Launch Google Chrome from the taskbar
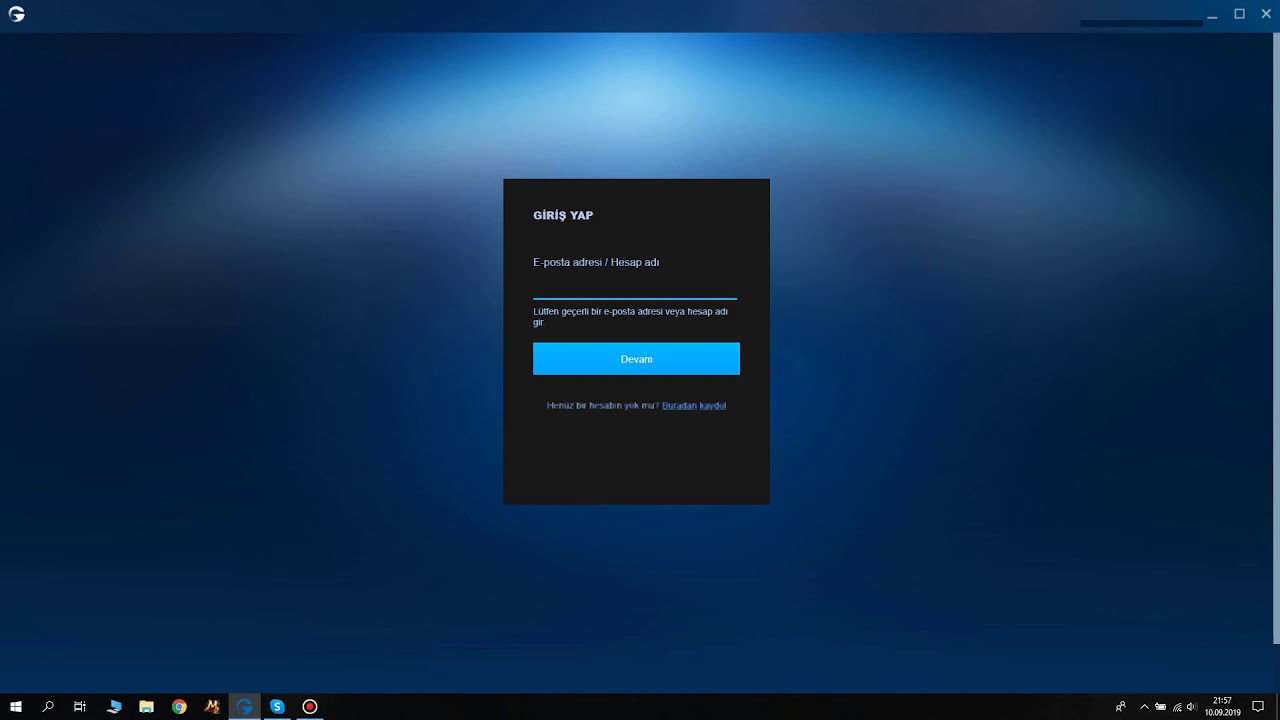 point(179,707)
